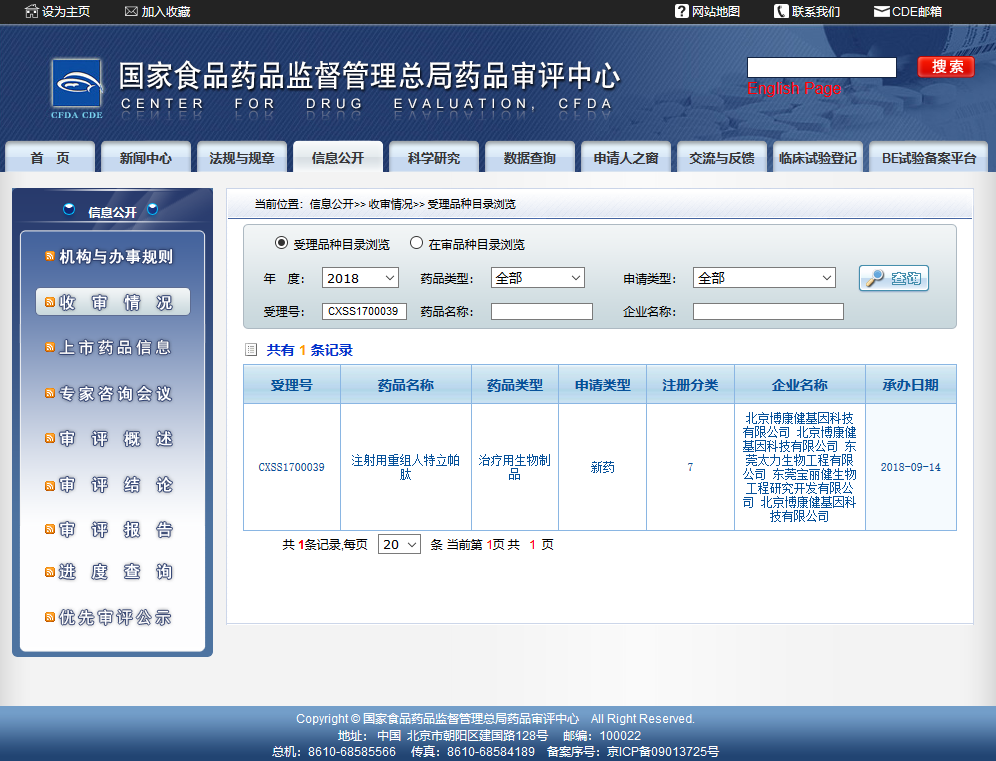The height and width of the screenshot is (761, 996).
Task: Switch to the 信息公开 tab
Action: (338, 158)
